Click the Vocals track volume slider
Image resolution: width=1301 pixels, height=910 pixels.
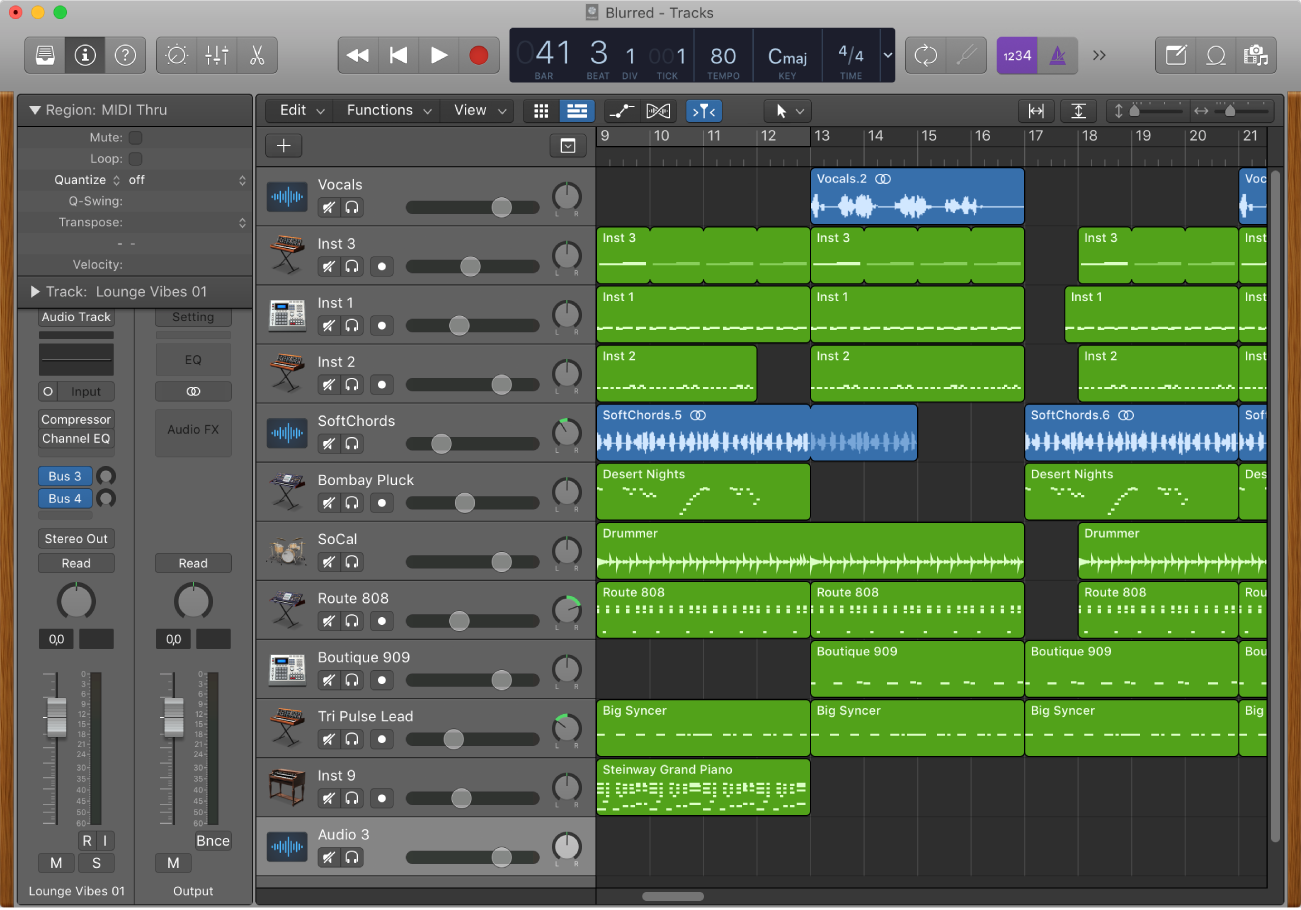coord(500,207)
